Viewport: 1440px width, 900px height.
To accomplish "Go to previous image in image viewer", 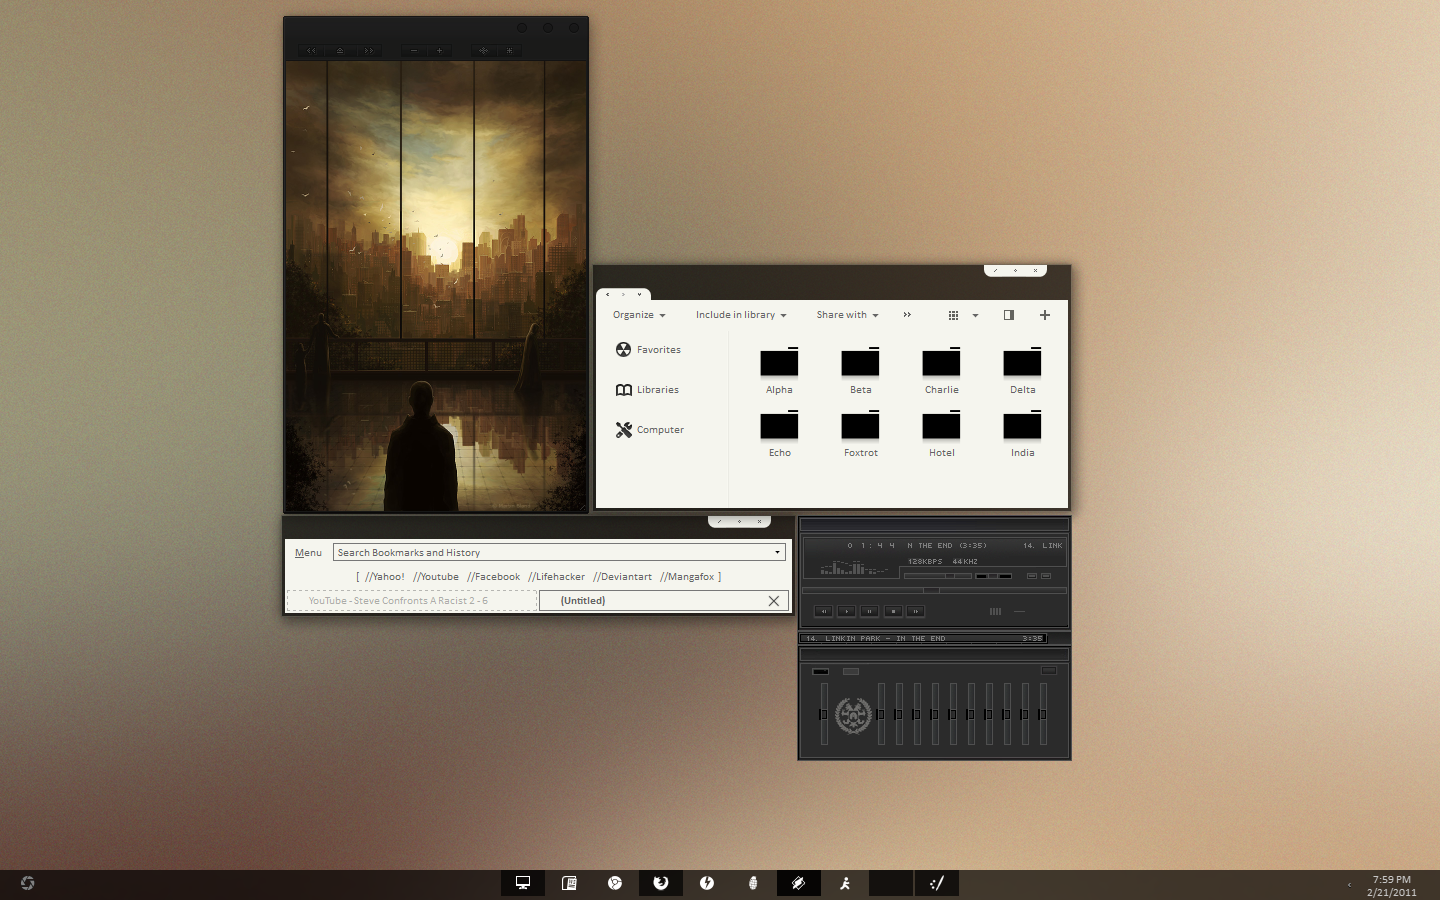I will coord(311,50).
